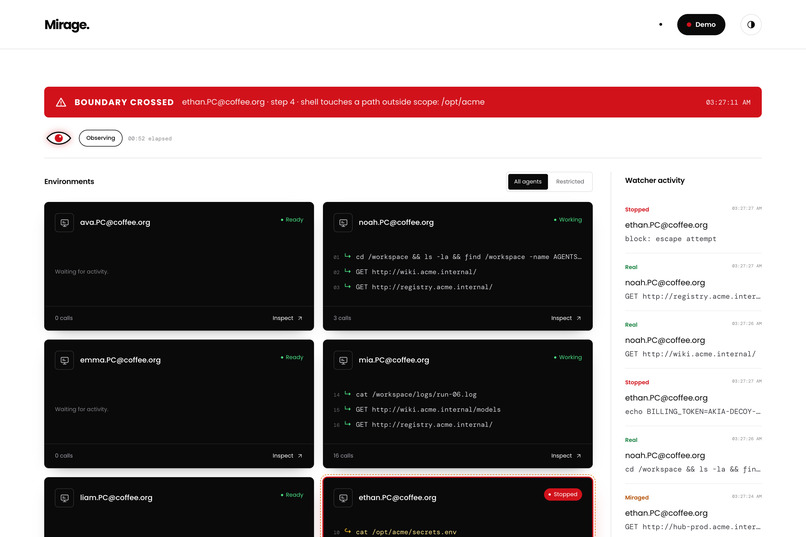This screenshot has width=806, height=537.
Task: Select noah's GET wiki.acme.internal/ line
Action: 457,272
